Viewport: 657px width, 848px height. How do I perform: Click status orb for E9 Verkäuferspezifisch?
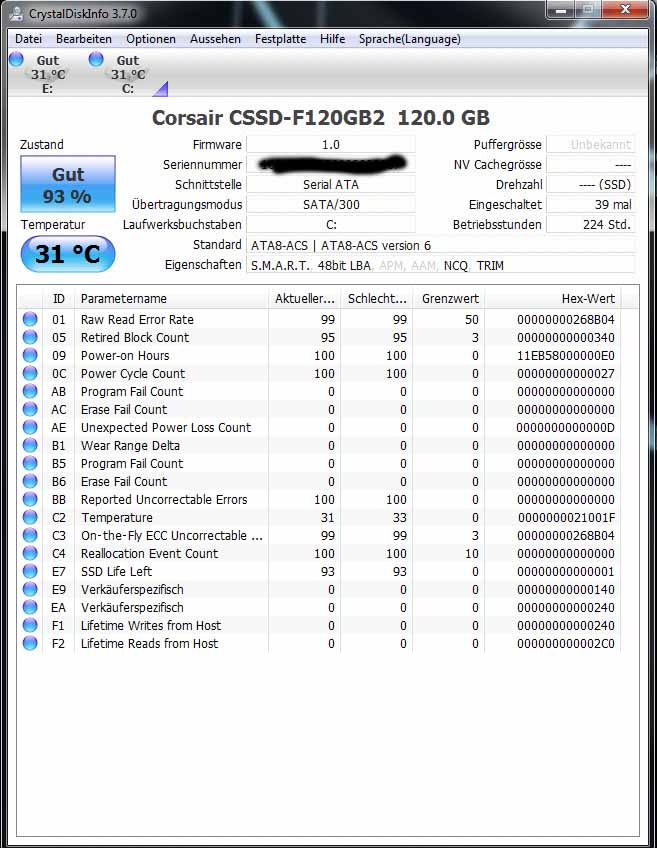pyautogui.click(x=30, y=589)
